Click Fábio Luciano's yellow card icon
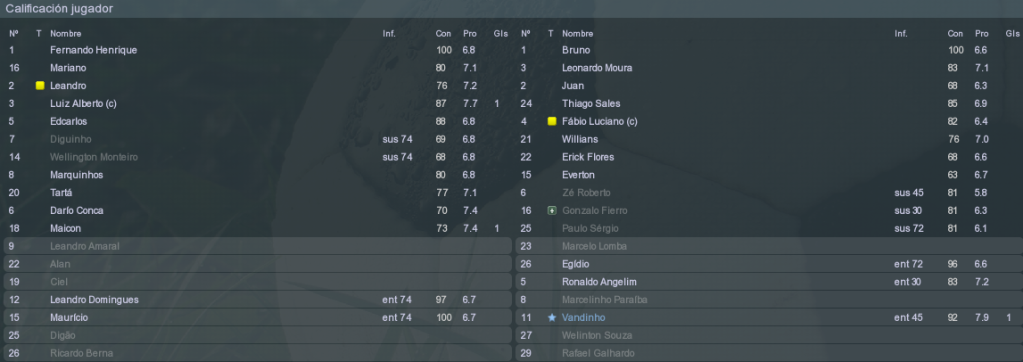Screen dimensions: 1023x362 pos(552,121)
